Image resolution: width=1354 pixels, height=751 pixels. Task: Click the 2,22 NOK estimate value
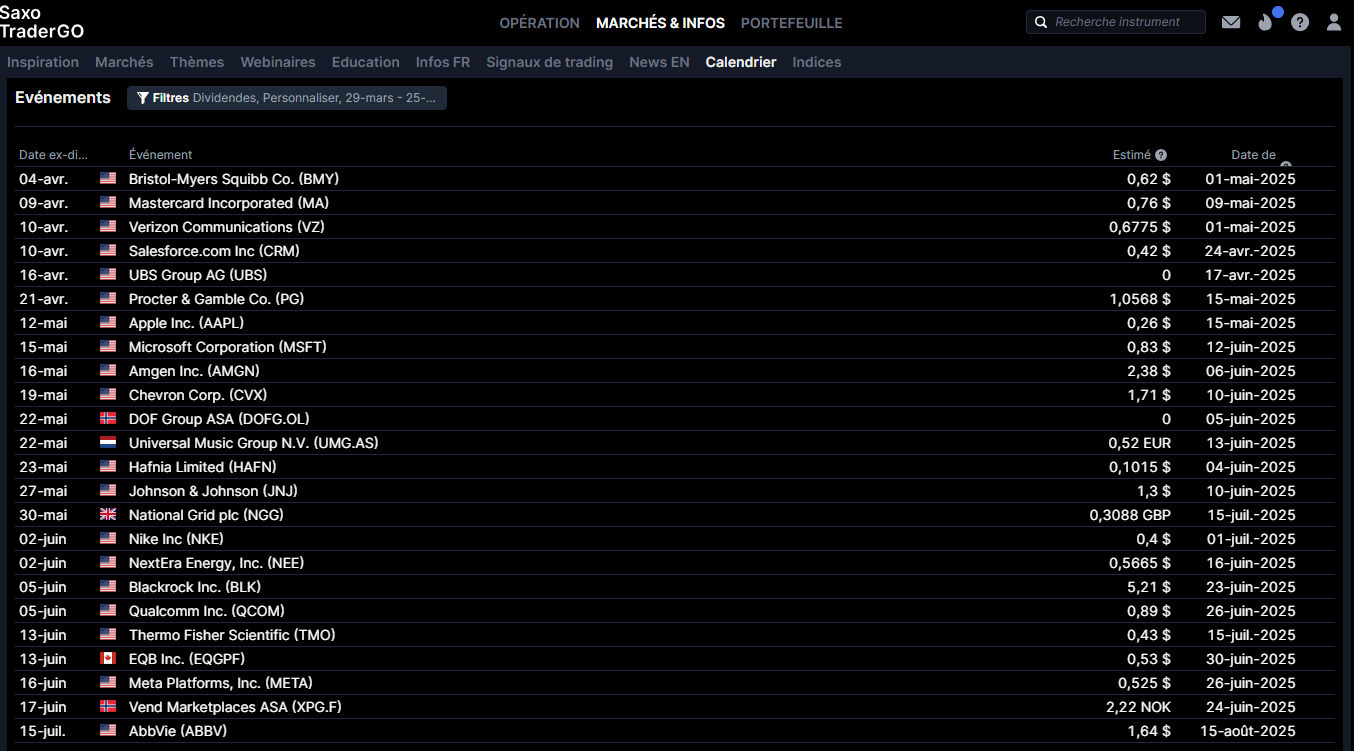tap(1139, 707)
